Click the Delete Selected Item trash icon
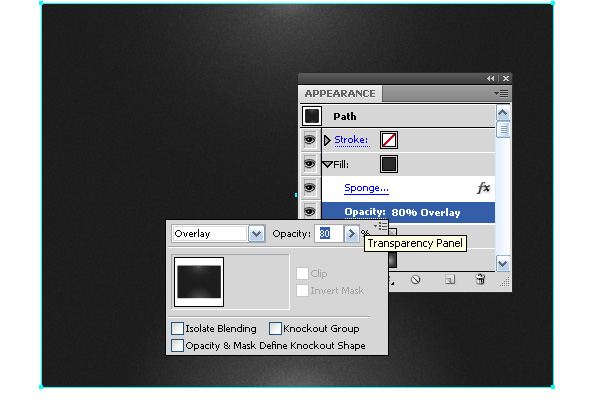The image size is (600, 408). (x=480, y=279)
